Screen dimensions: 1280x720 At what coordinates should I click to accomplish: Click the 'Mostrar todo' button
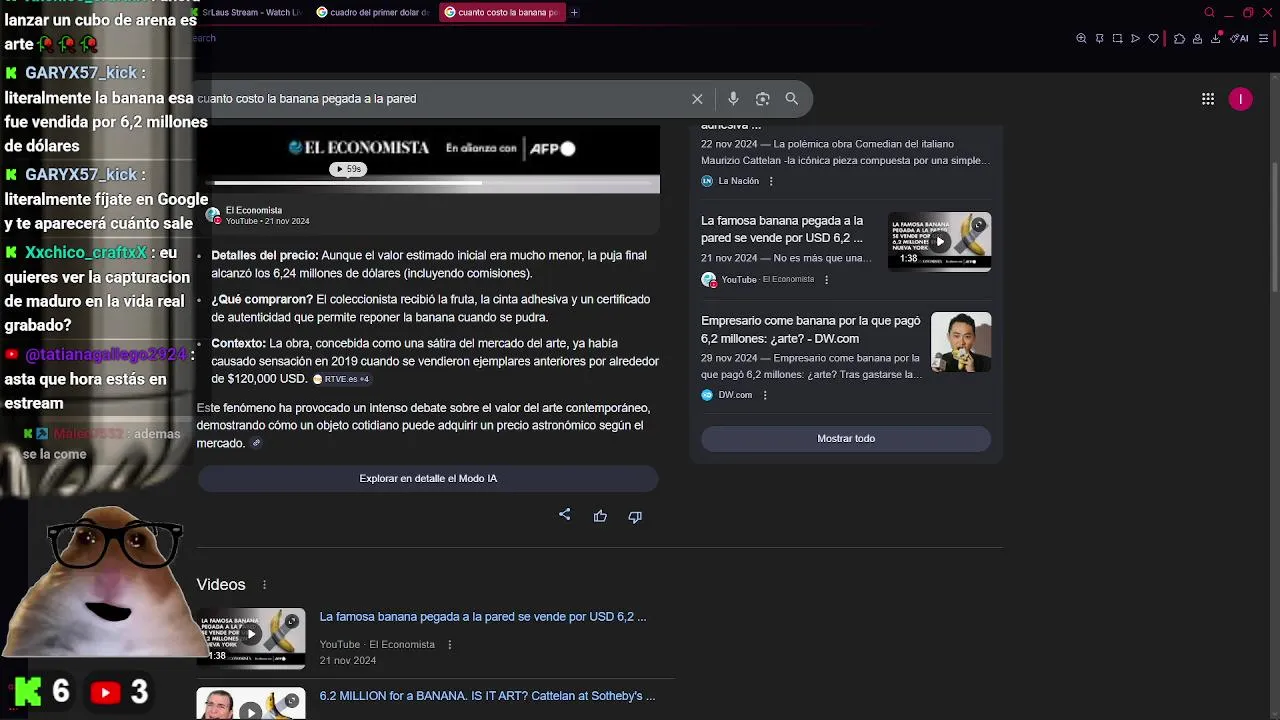click(846, 438)
